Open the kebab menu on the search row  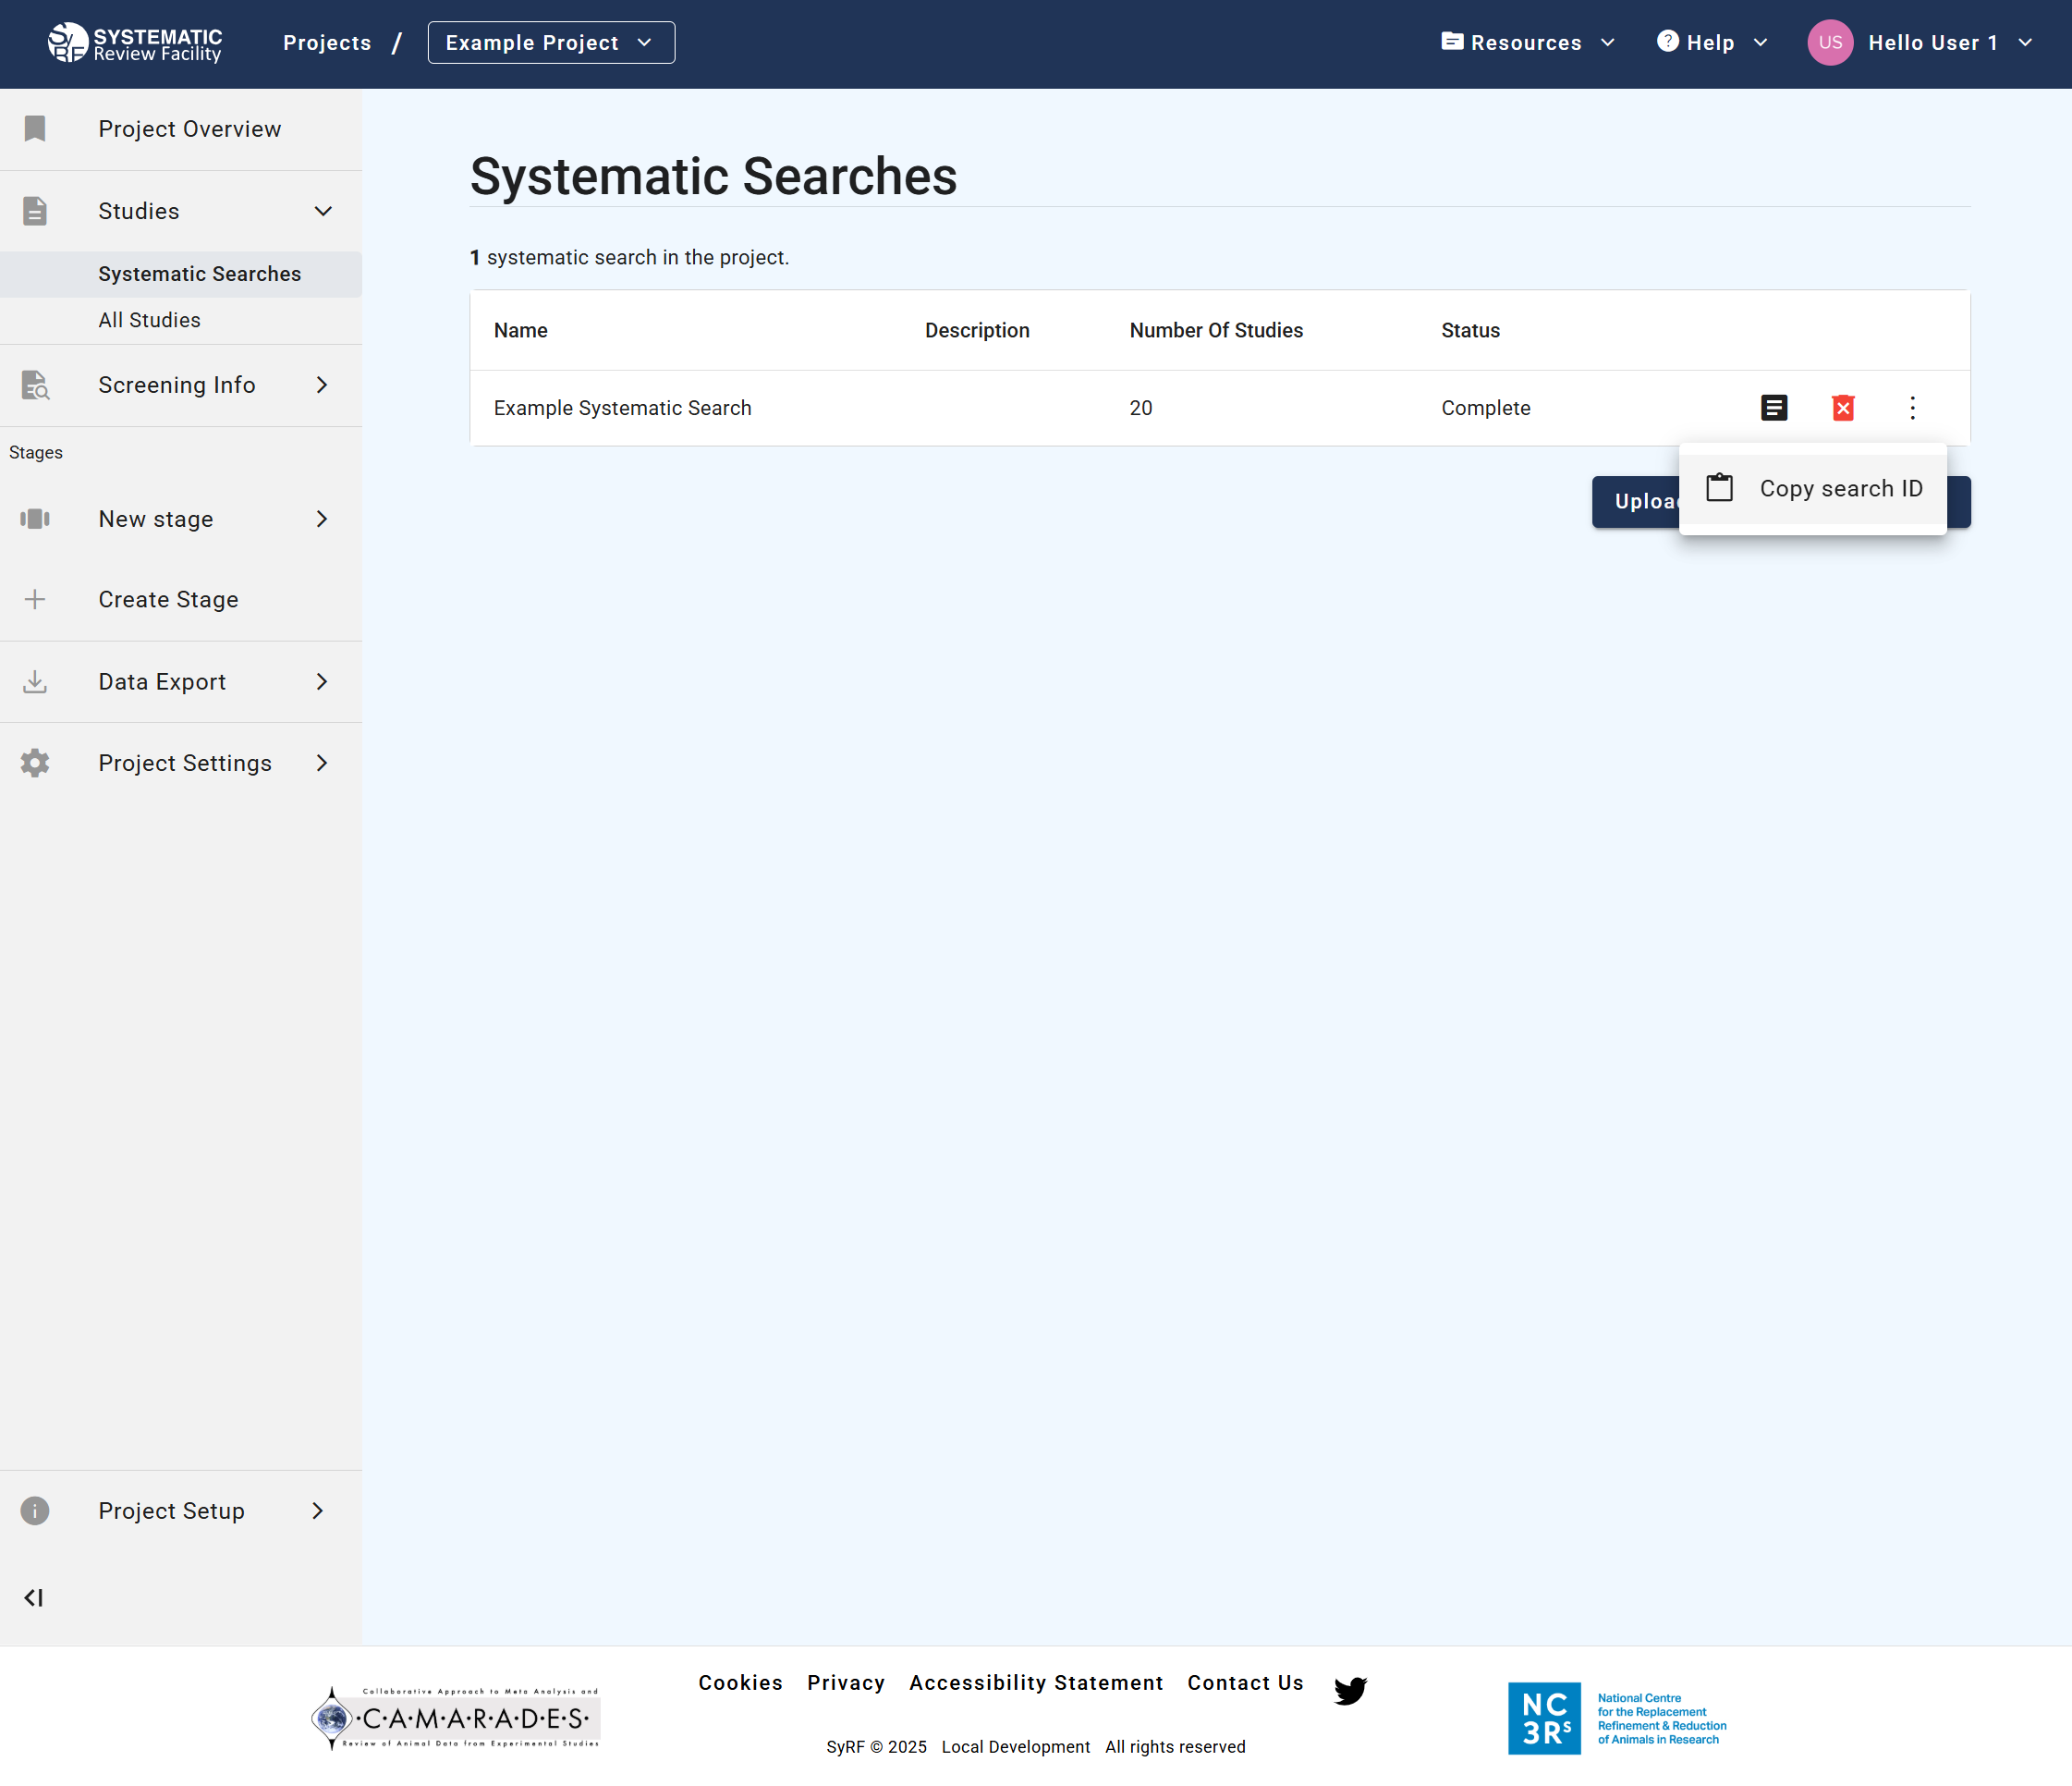coord(1912,407)
